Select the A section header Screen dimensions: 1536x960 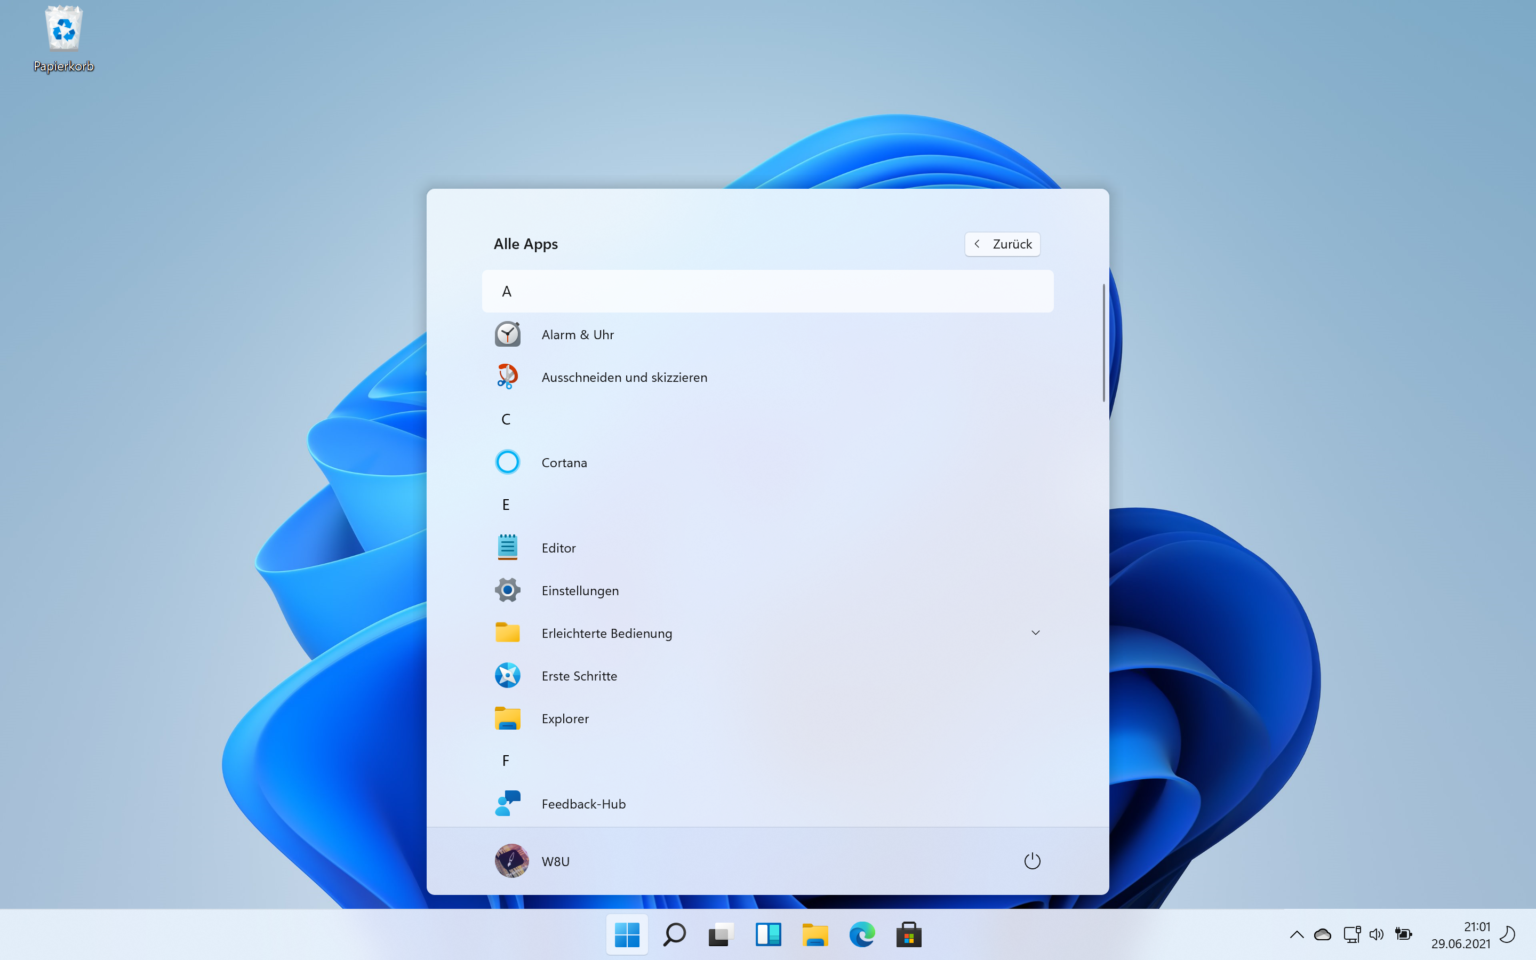[506, 291]
